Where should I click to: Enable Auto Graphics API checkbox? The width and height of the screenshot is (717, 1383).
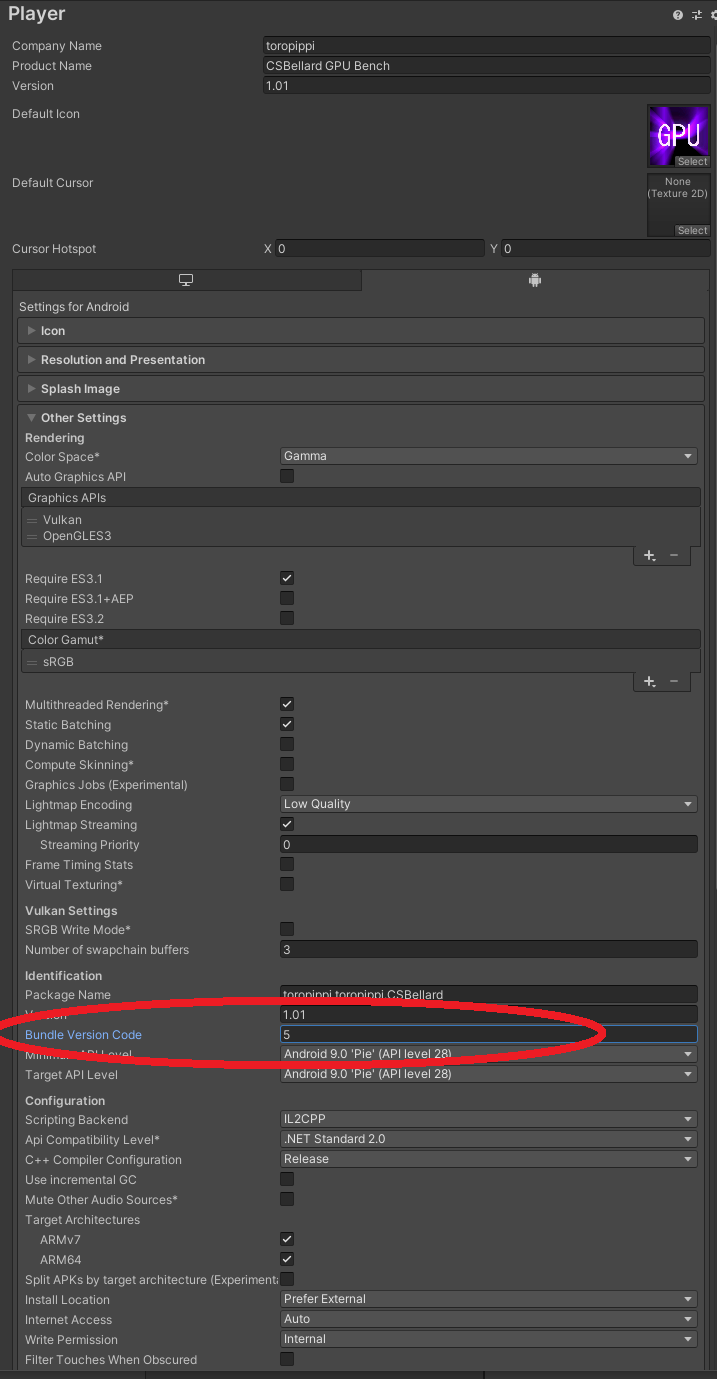[287, 477]
